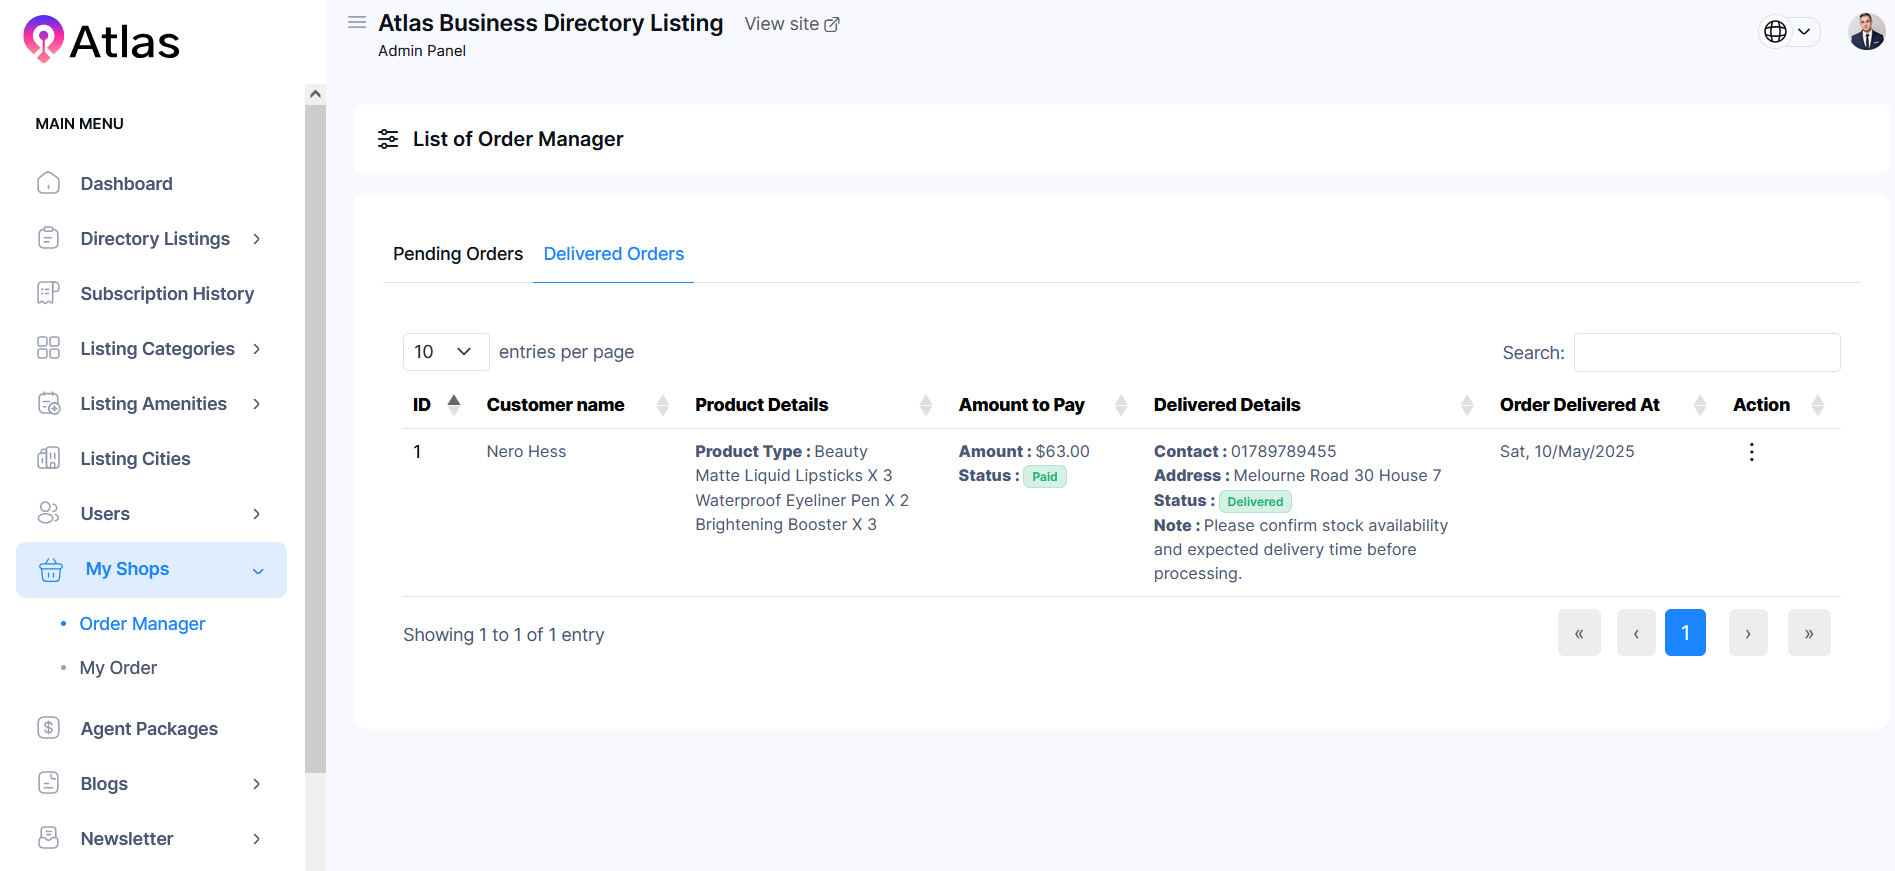Click the Dashboard home icon
This screenshot has height=871, width=1895.
48,184
